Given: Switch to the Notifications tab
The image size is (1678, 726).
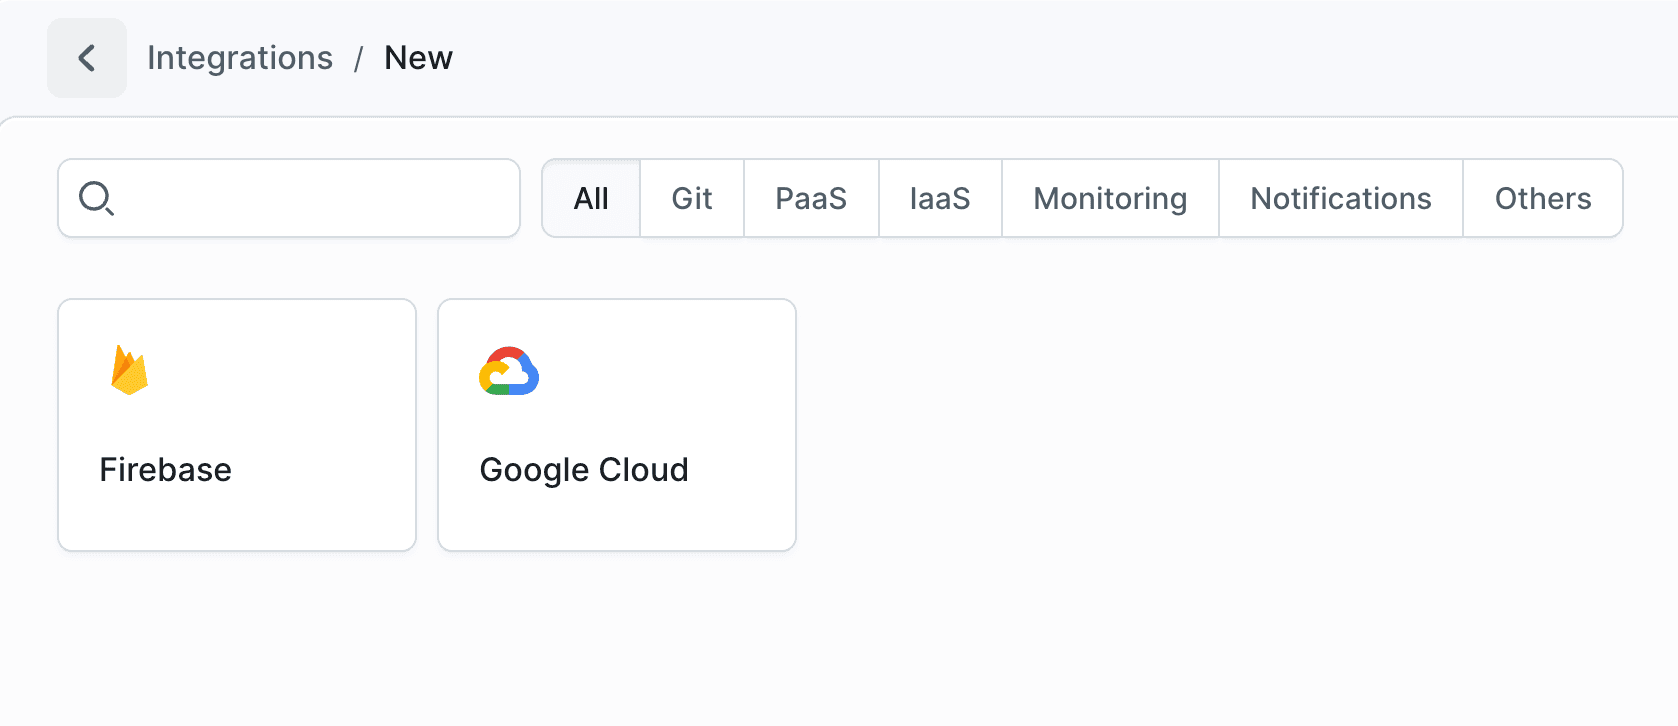Looking at the screenshot, I should click(x=1340, y=198).
